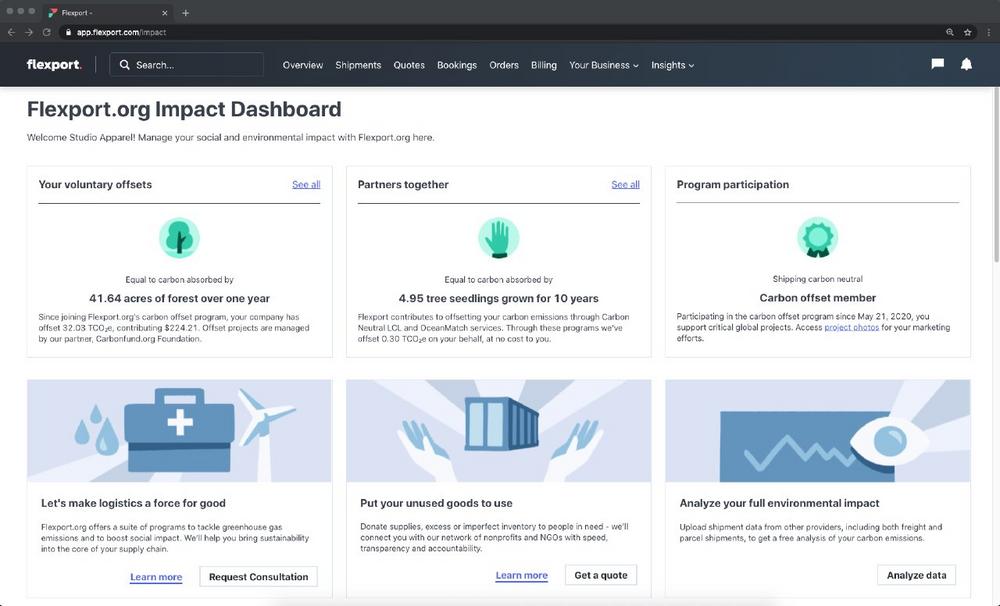Go forward with the browser forward arrow

29,32
